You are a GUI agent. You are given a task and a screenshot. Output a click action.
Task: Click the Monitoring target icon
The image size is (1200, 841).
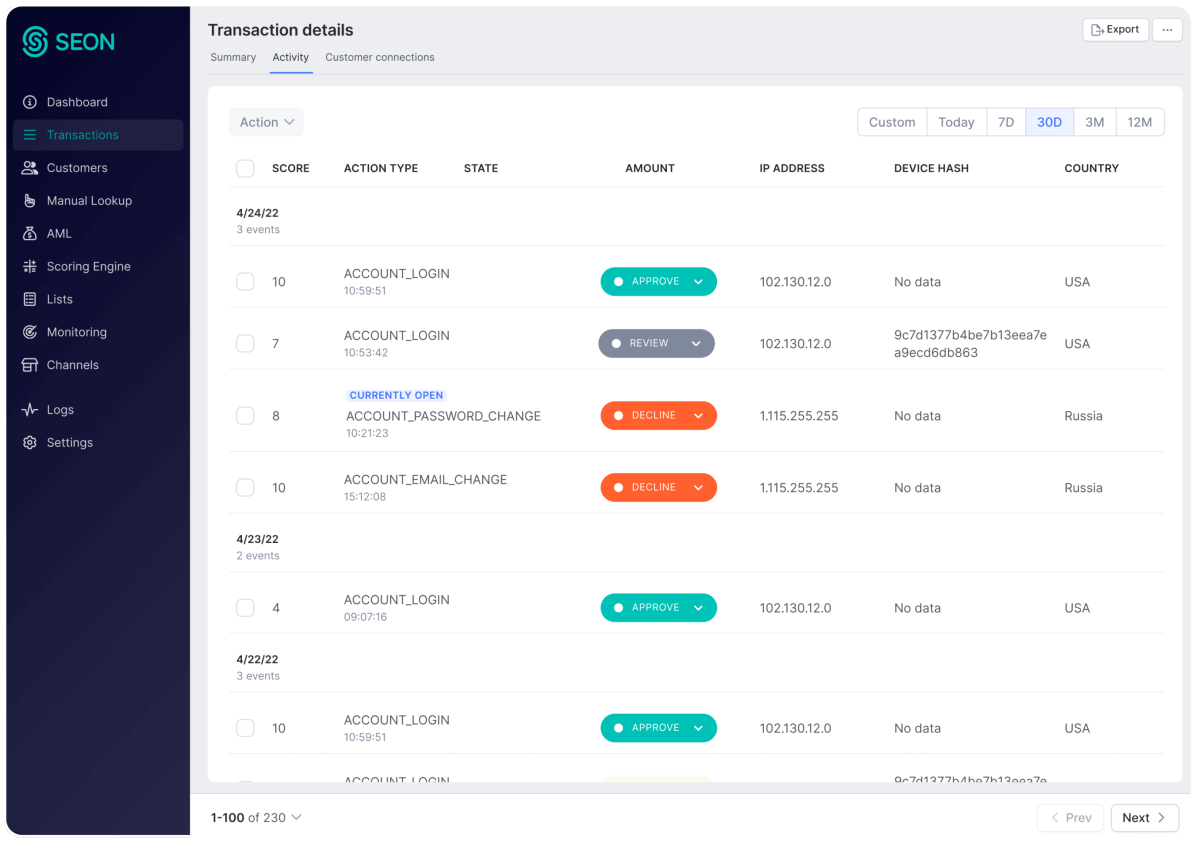point(30,332)
